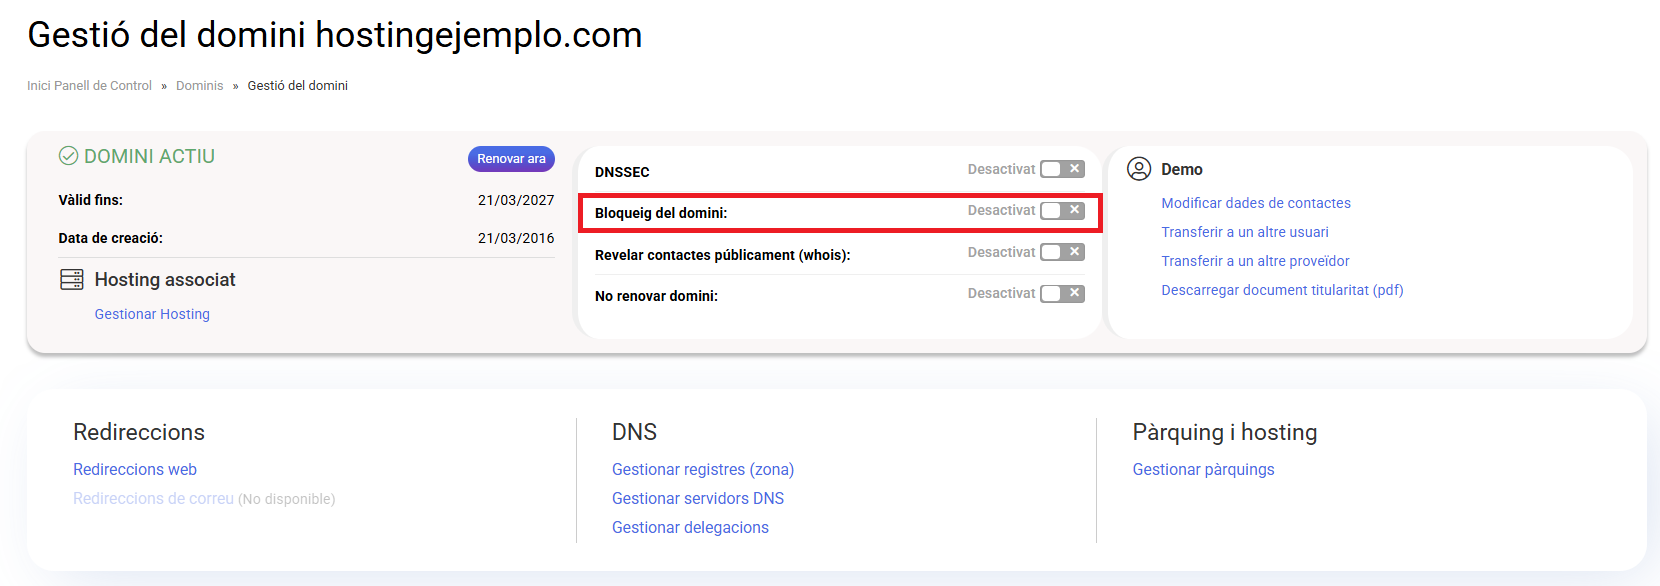Download the document titularitat pdf
Screen dimensions: 1660x586
coord(1282,290)
